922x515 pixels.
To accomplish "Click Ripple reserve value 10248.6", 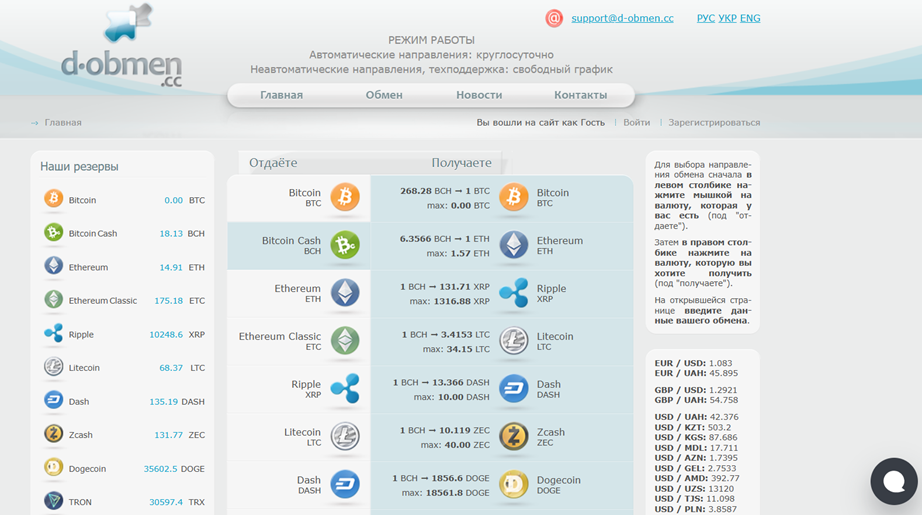I will click(166, 335).
